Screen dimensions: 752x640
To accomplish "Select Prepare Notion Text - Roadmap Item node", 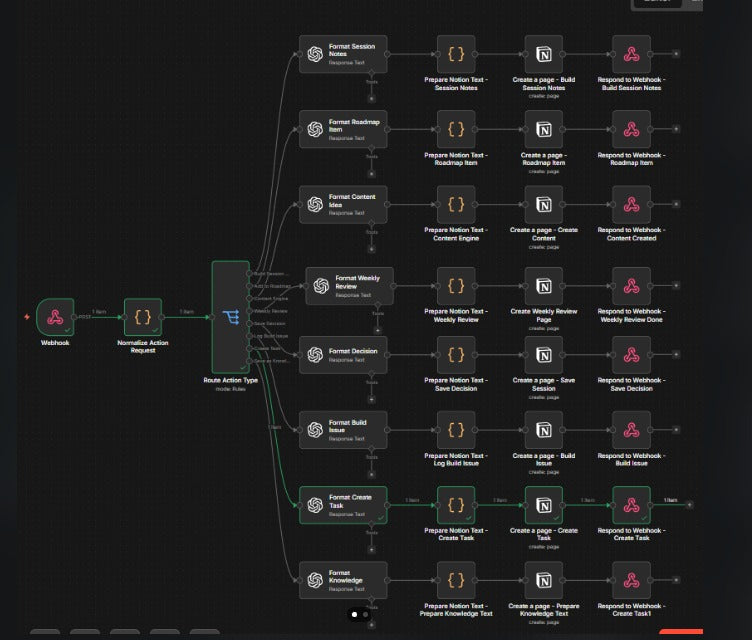I will [x=456, y=130].
